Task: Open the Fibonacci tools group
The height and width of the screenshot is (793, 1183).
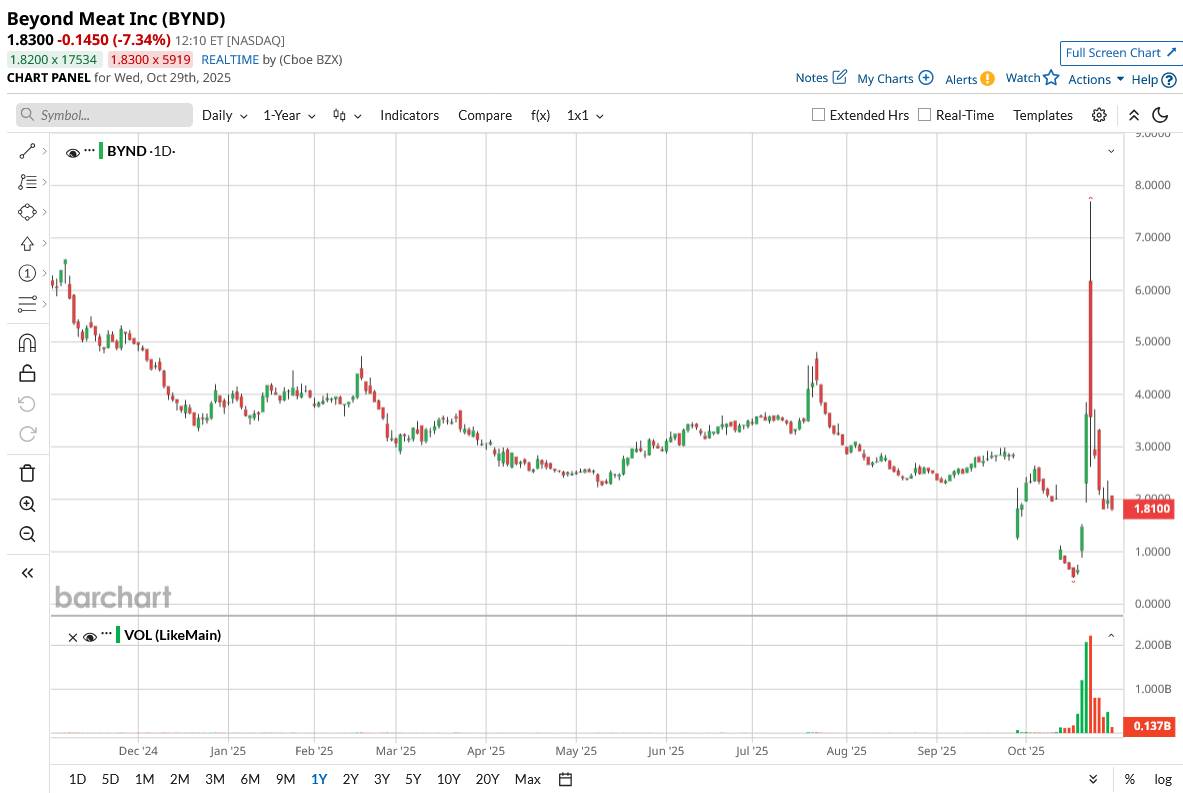Action: tap(27, 182)
